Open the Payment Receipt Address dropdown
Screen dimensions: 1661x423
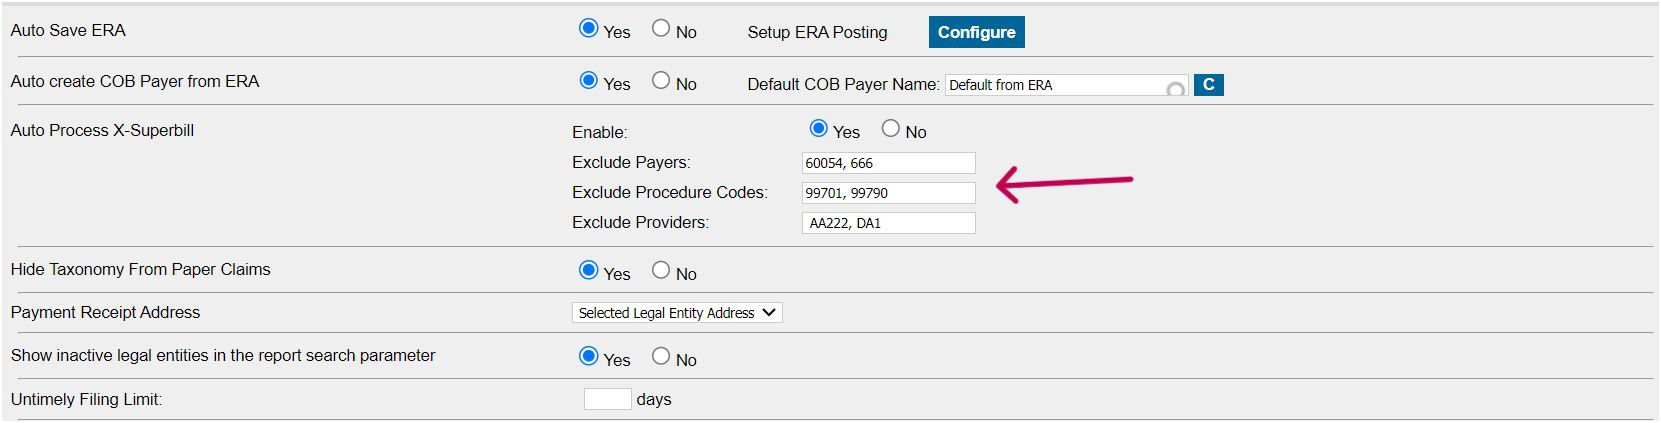pos(677,313)
